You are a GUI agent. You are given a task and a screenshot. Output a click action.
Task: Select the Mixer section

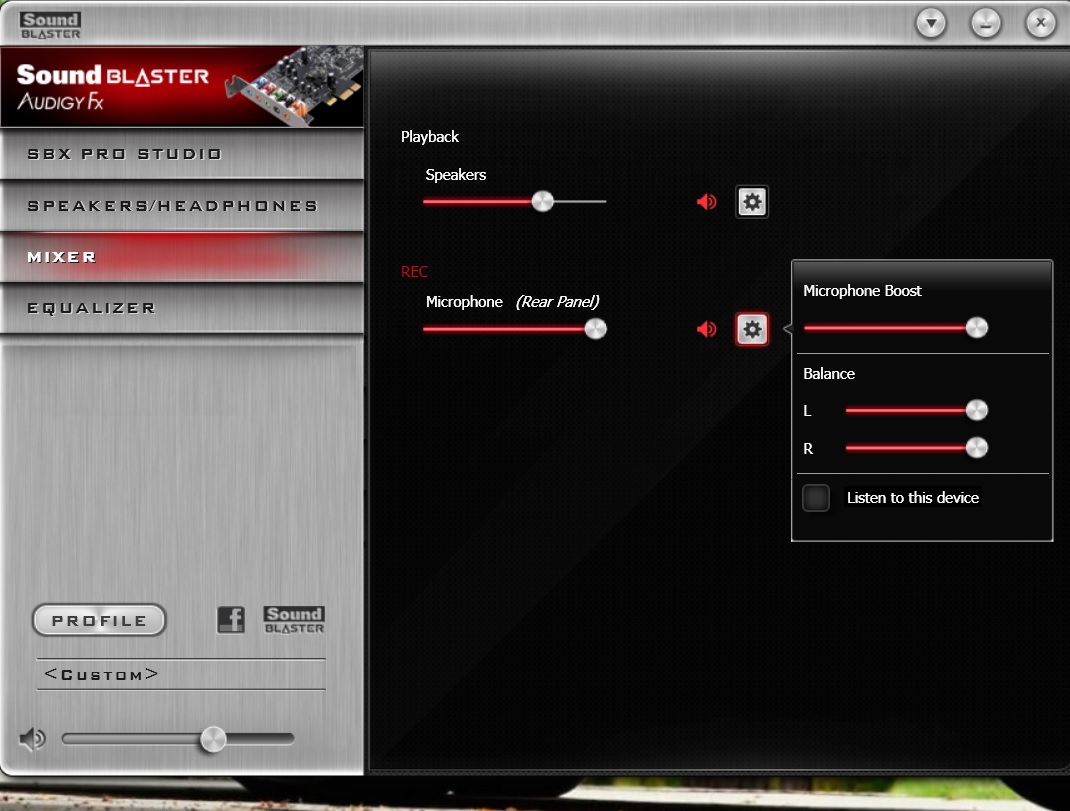point(182,257)
